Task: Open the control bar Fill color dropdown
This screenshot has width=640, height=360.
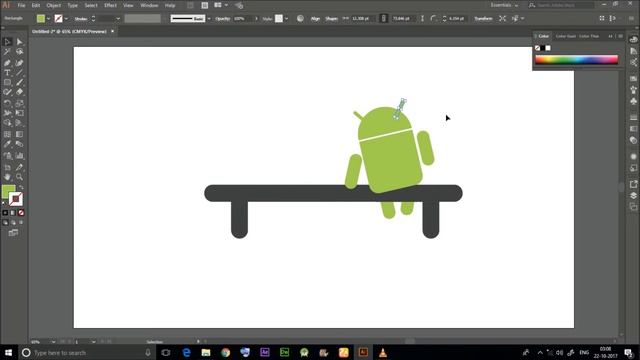Action: point(49,19)
